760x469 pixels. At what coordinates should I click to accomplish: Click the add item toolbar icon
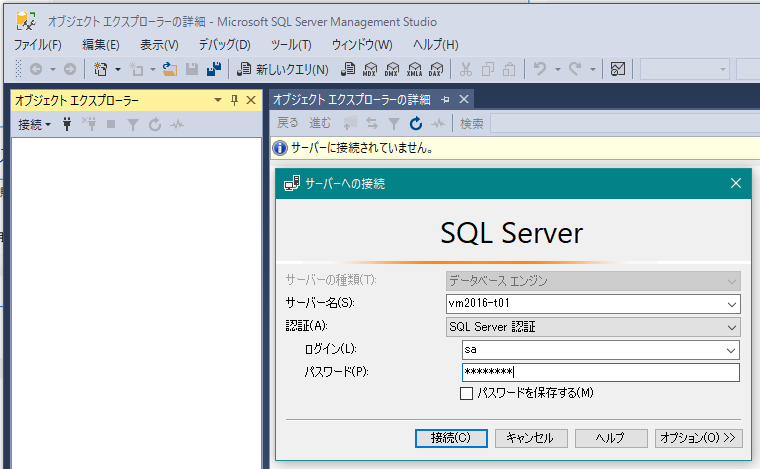(x=136, y=69)
